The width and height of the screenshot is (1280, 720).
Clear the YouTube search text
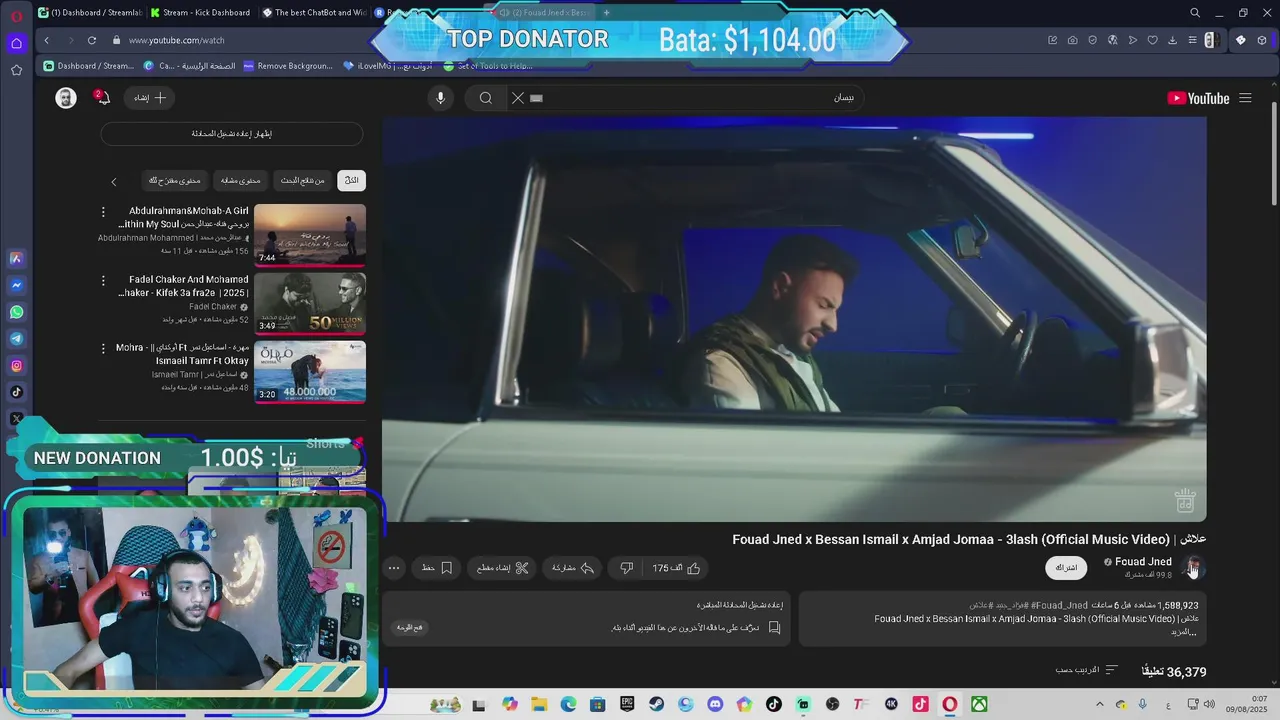(517, 98)
